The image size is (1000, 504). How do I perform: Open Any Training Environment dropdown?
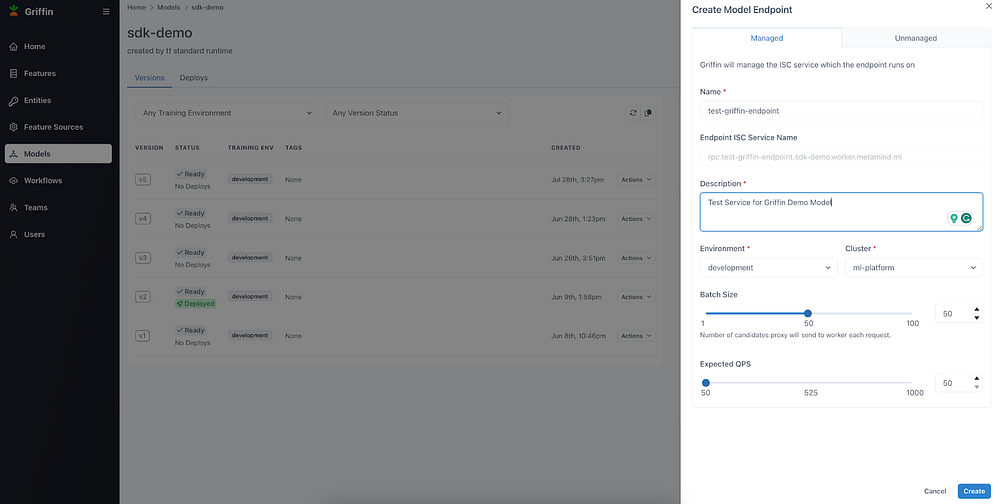226,113
